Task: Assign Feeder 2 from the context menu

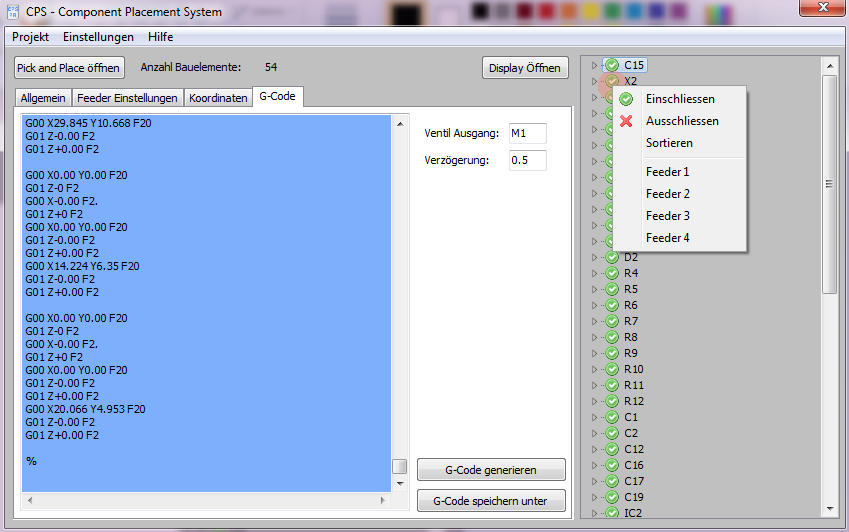Action: pos(680,194)
